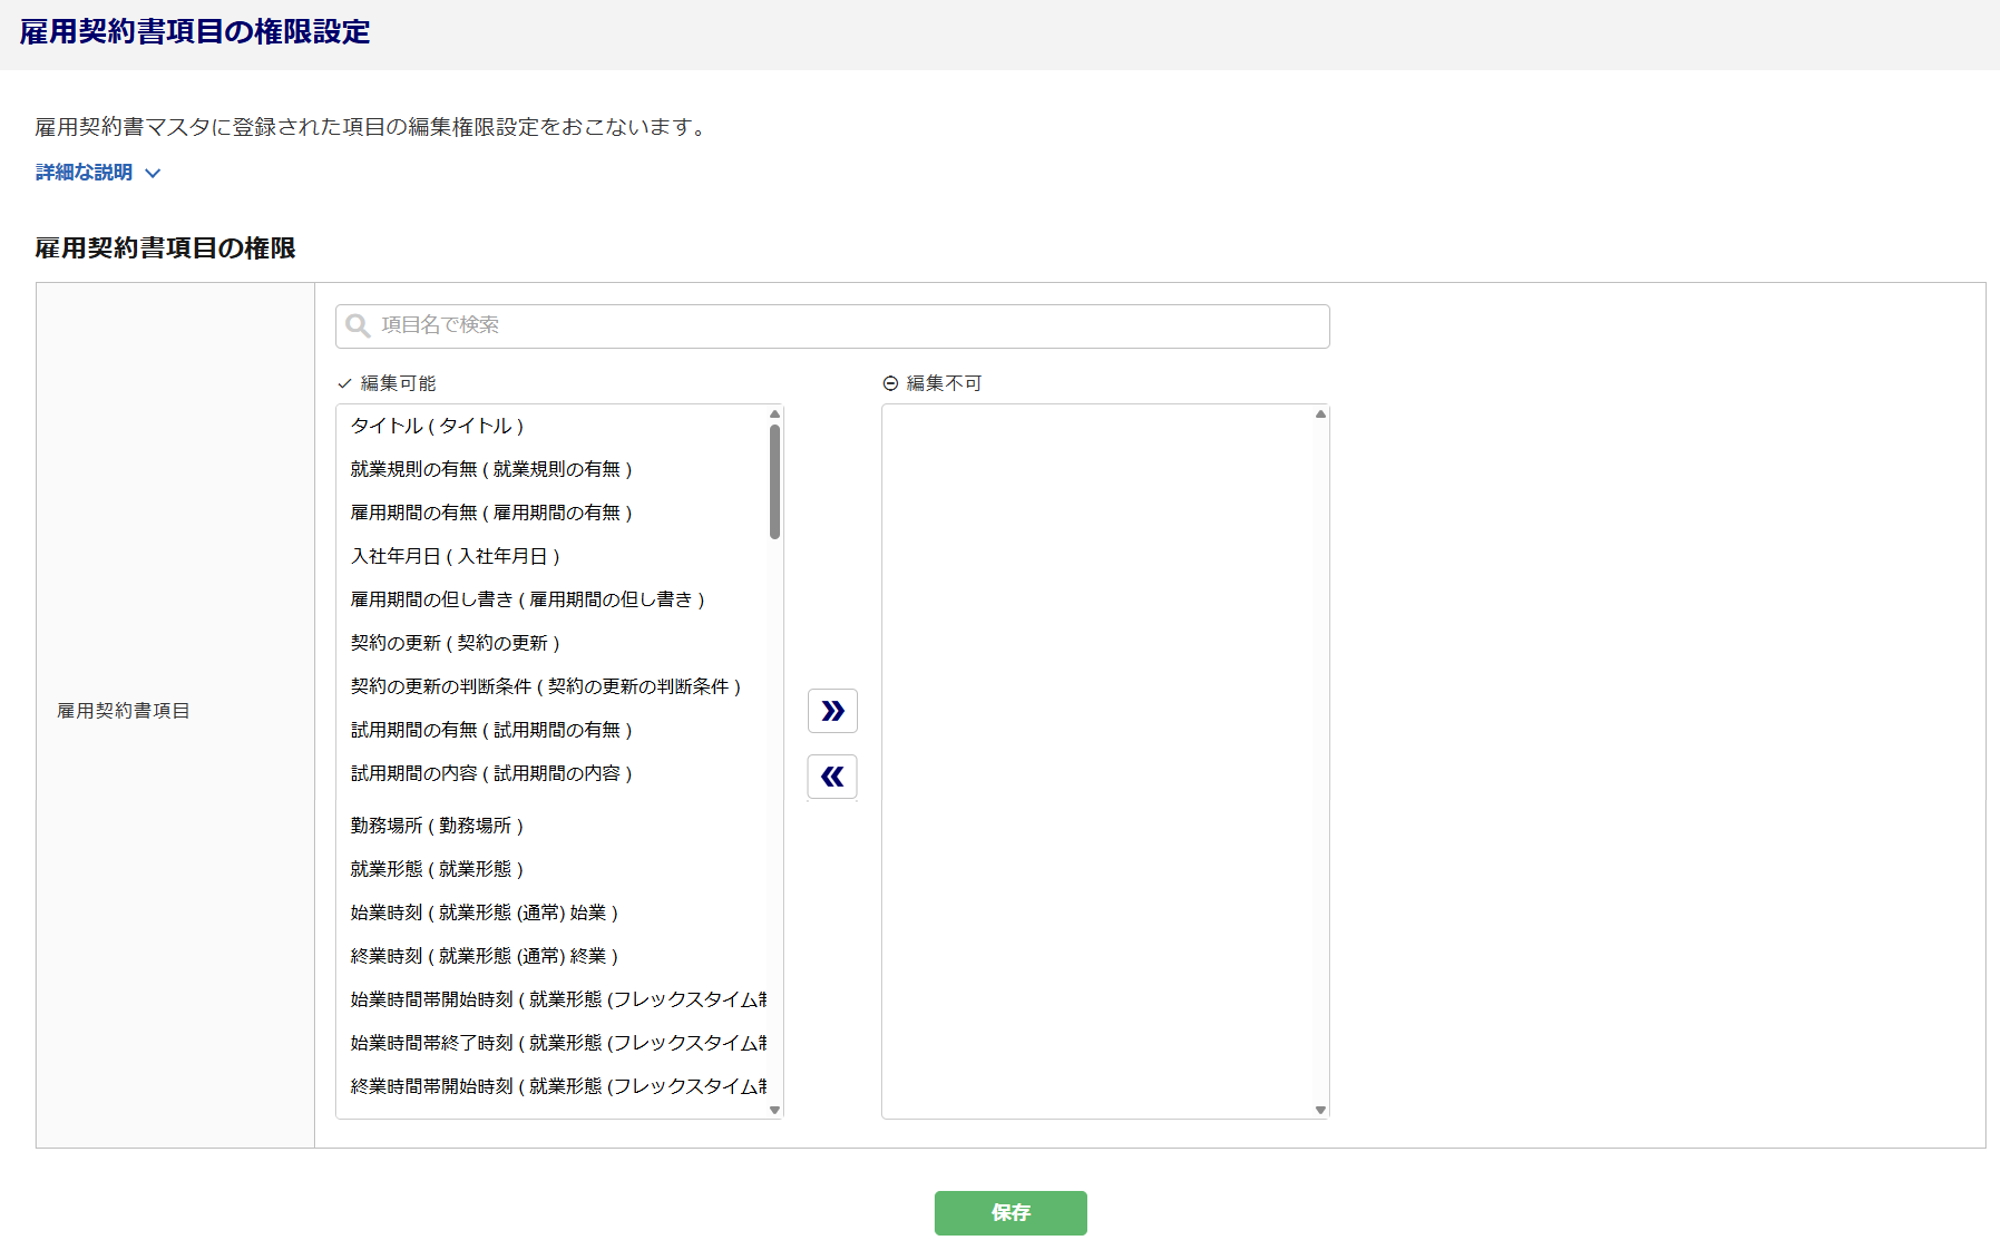Click the editable list scroll-up arrow
Viewport: 2011px width, 1250px height.
tap(775, 414)
